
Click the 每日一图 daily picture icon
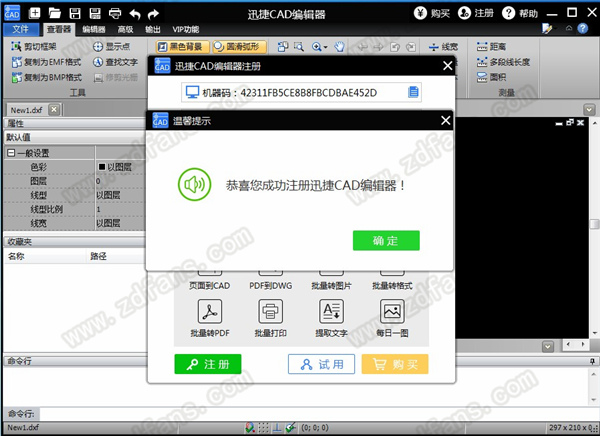[x=392, y=311]
